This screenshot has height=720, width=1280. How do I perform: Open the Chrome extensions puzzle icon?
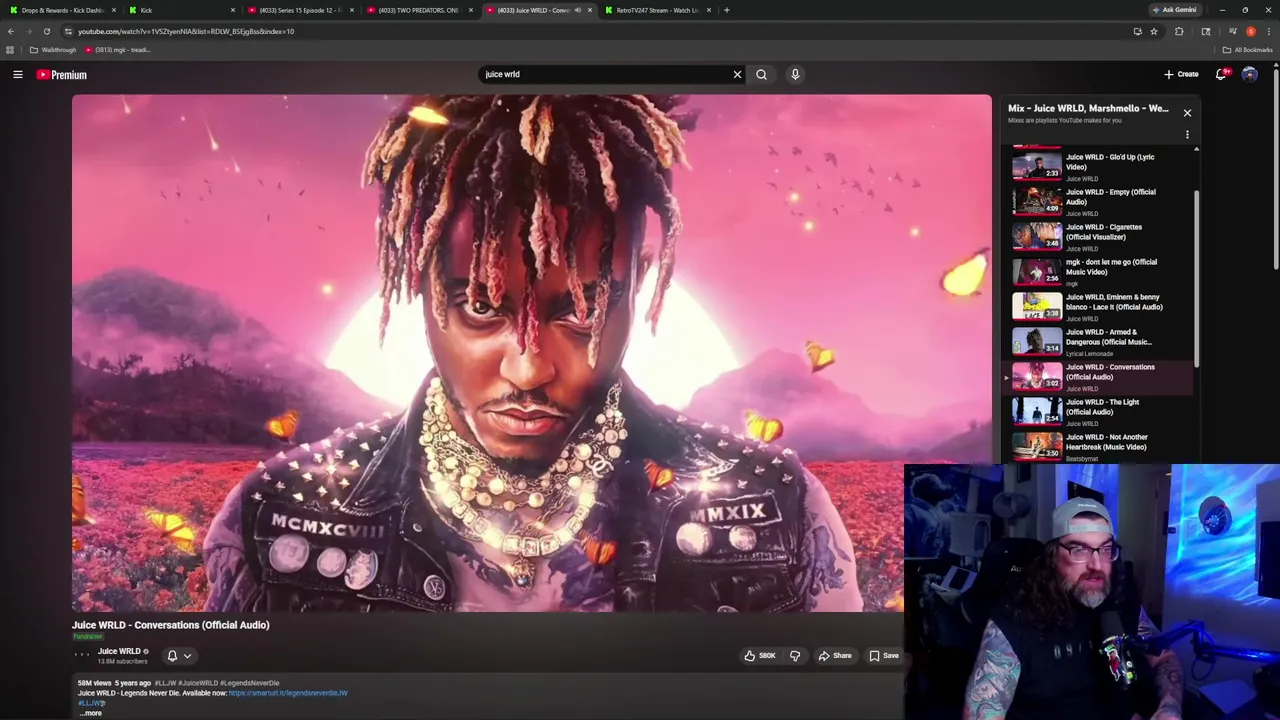1179,31
